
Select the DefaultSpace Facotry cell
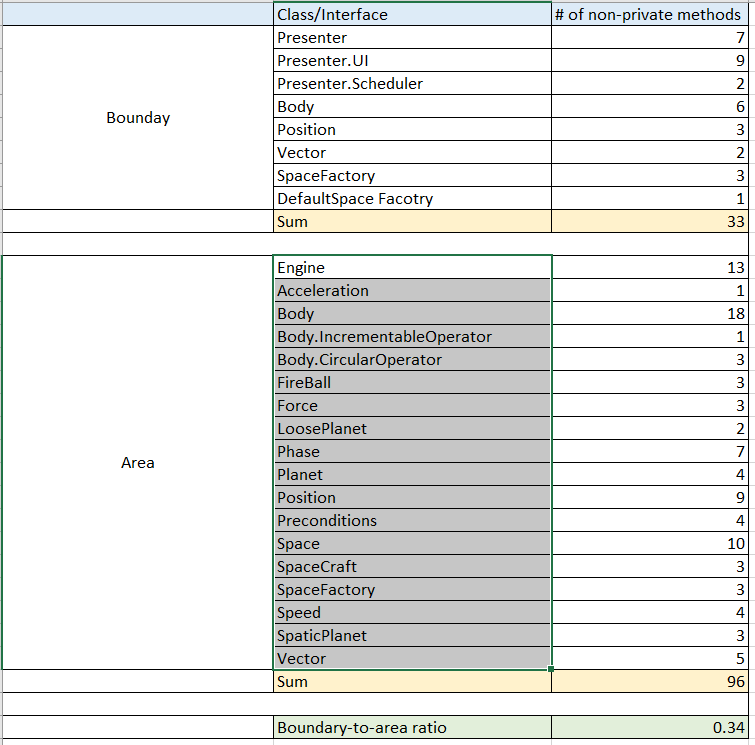point(412,198)
